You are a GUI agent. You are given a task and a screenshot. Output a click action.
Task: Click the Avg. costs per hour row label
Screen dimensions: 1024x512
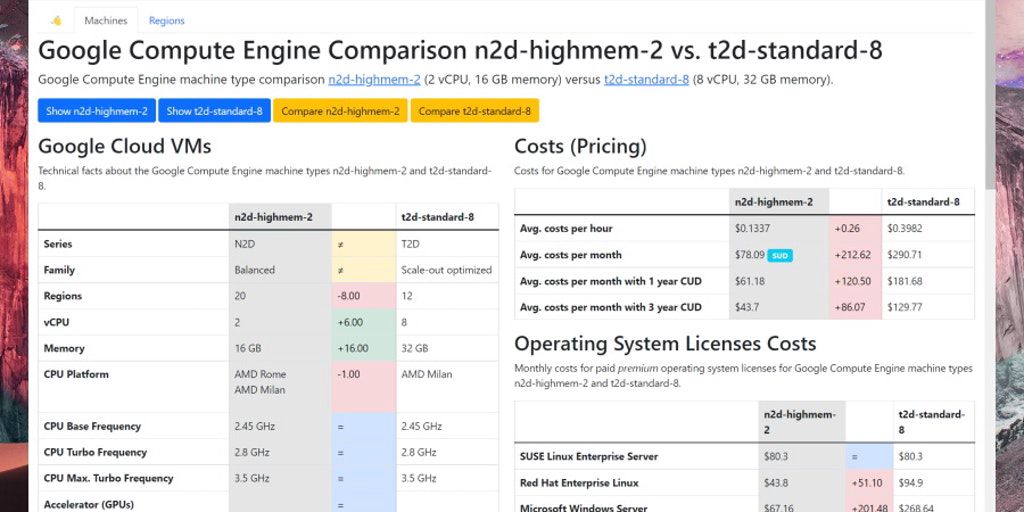pos(566,229)
